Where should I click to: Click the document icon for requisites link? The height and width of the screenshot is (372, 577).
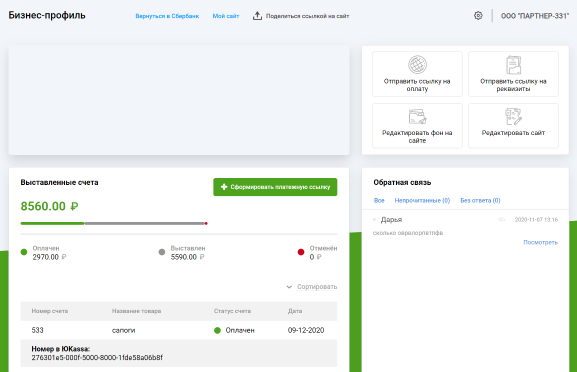tap(513, 65)
